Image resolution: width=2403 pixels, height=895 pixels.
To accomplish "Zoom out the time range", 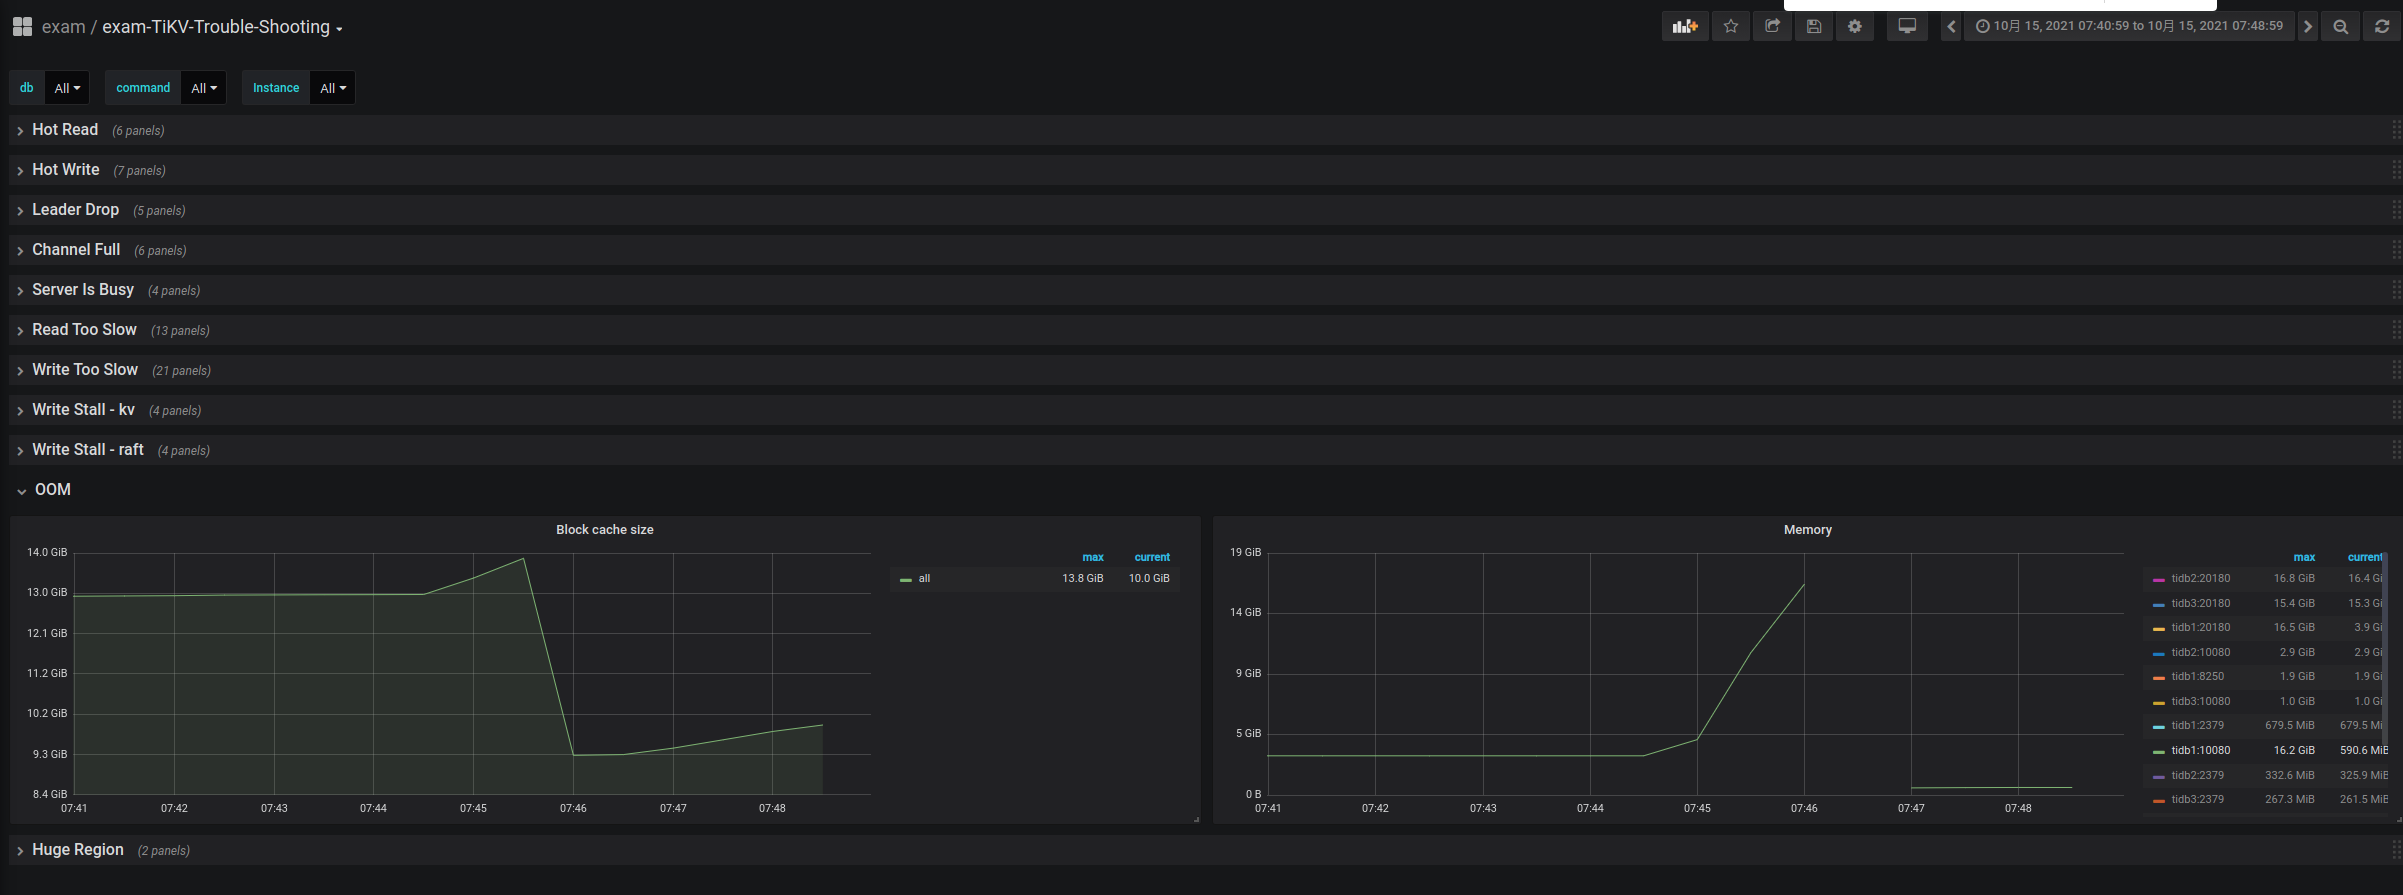I will click(2341, 27).
